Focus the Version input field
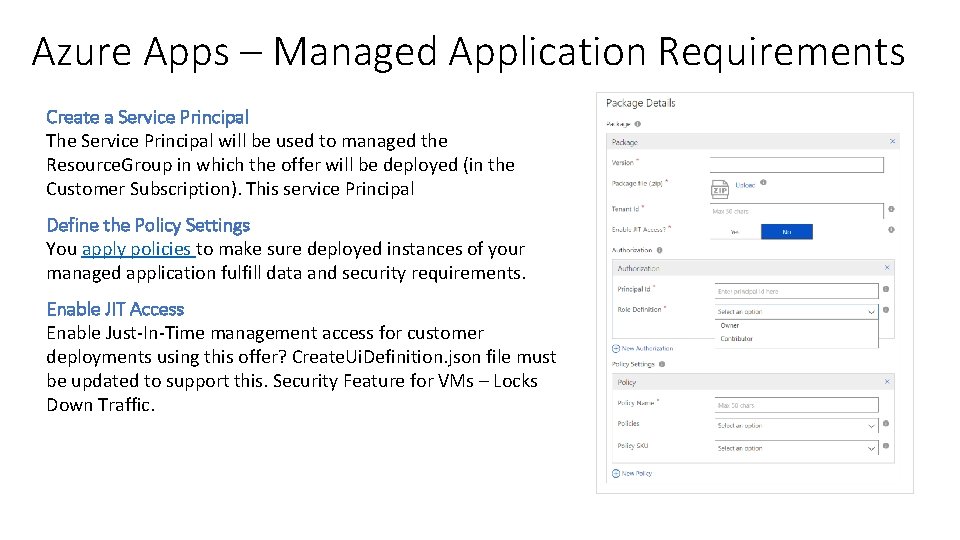This screenshot has height=540, width=960. [x=797, y=165]
